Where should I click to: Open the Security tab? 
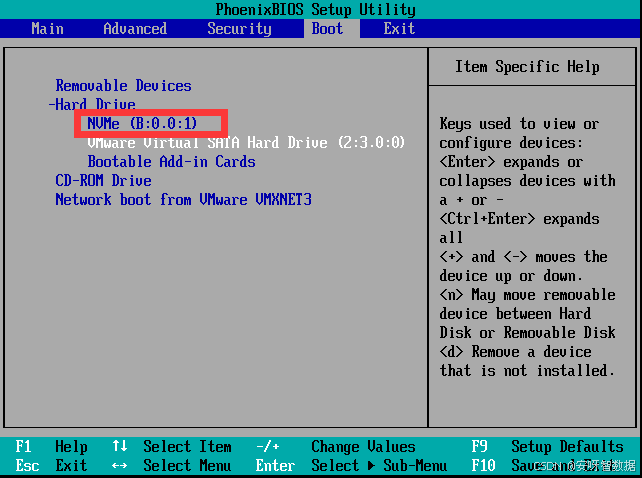point(239,29)
